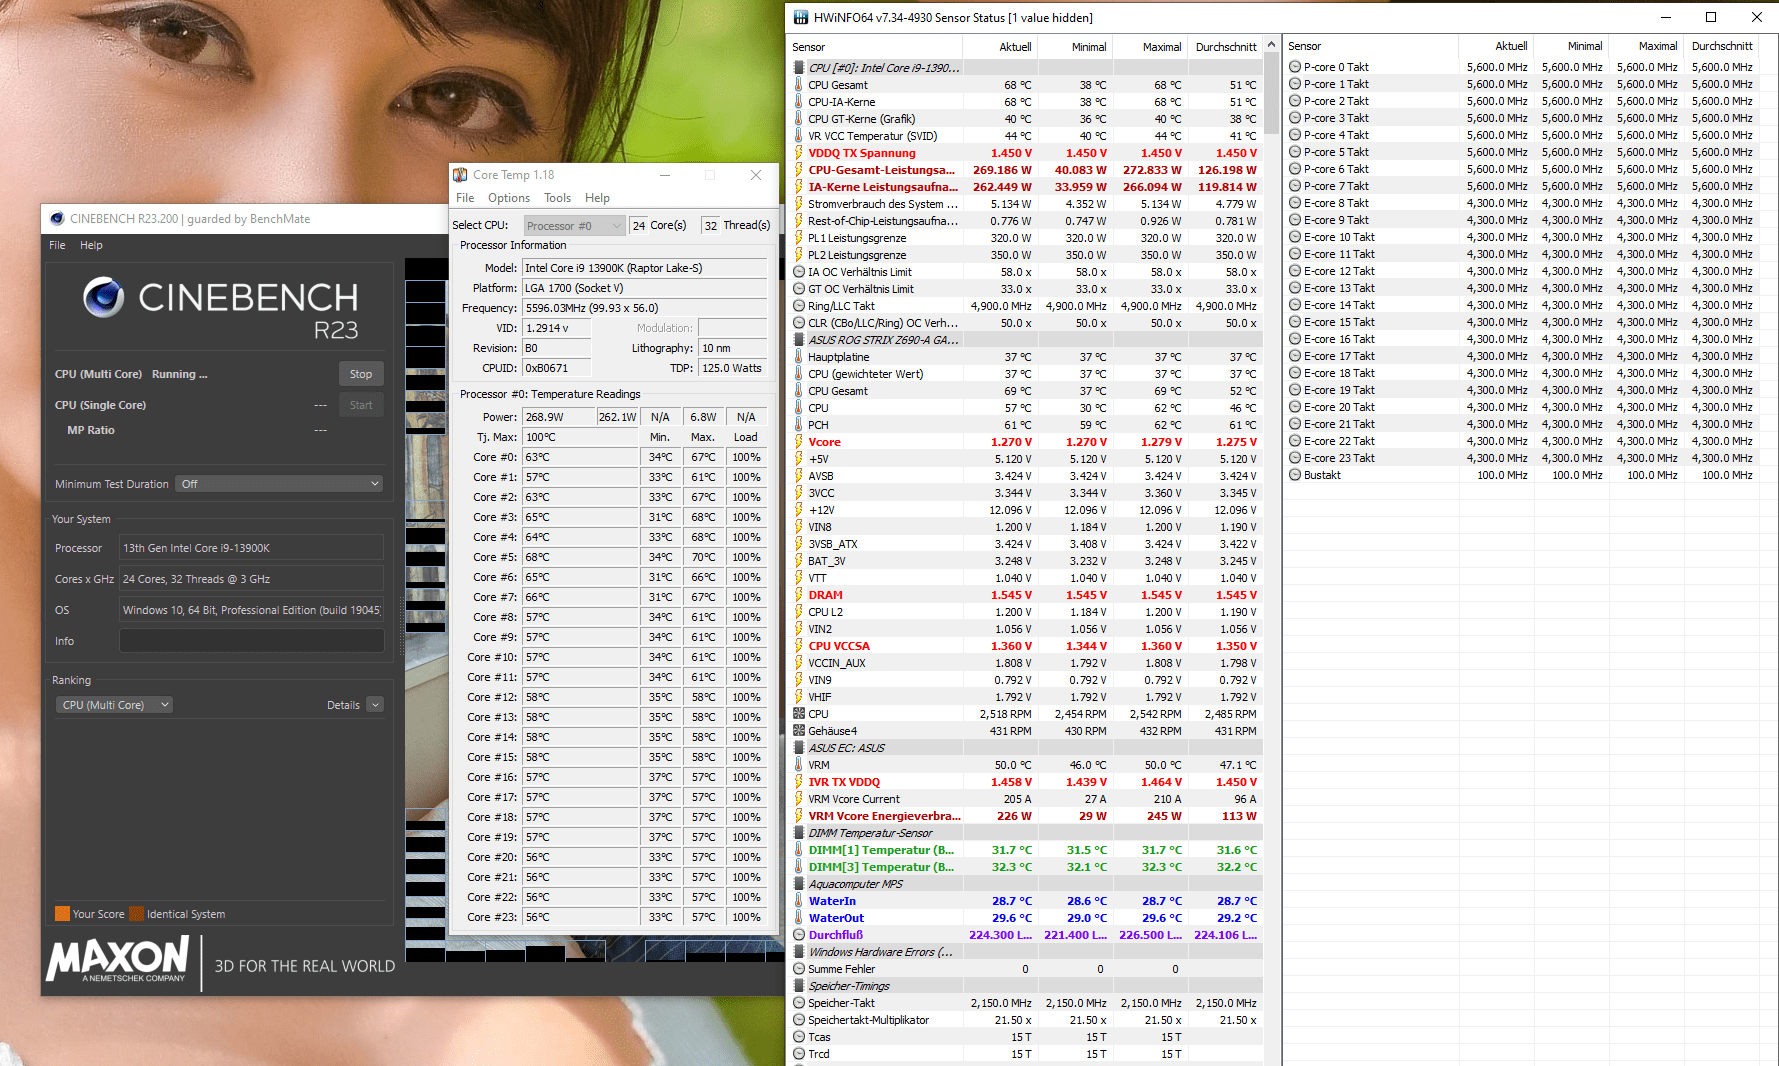
Task: Open the Minimum Test Duration dropdown
Action: pyautogui.click(x=280, y=484)
